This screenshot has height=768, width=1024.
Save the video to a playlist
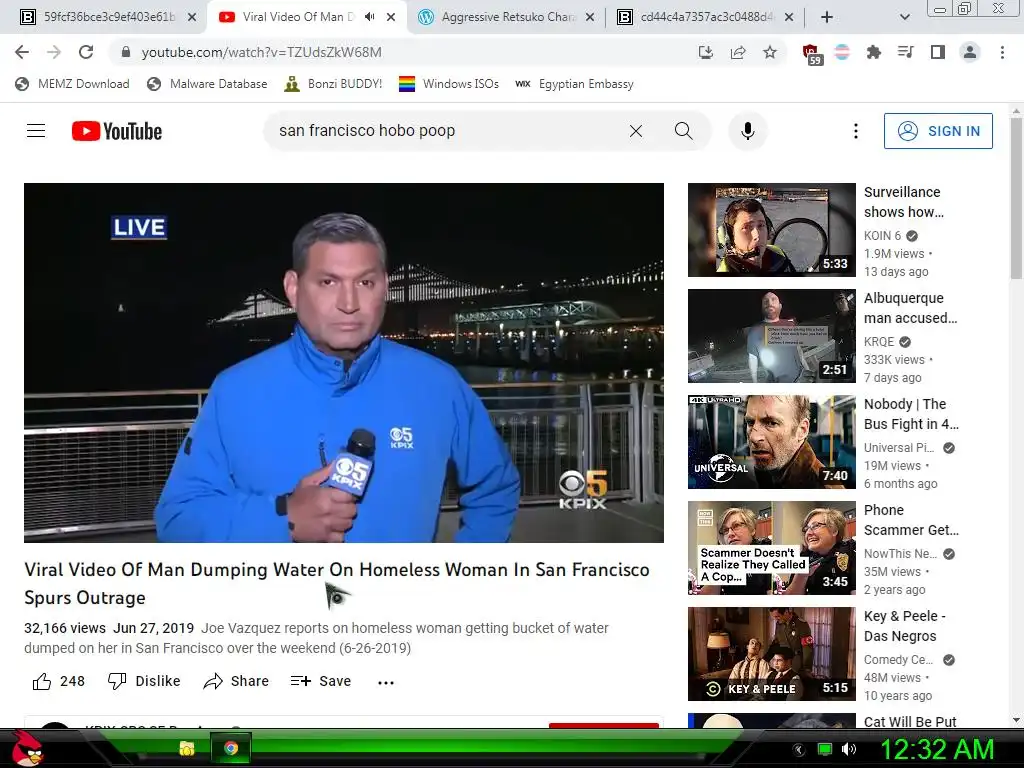point(321,681)
